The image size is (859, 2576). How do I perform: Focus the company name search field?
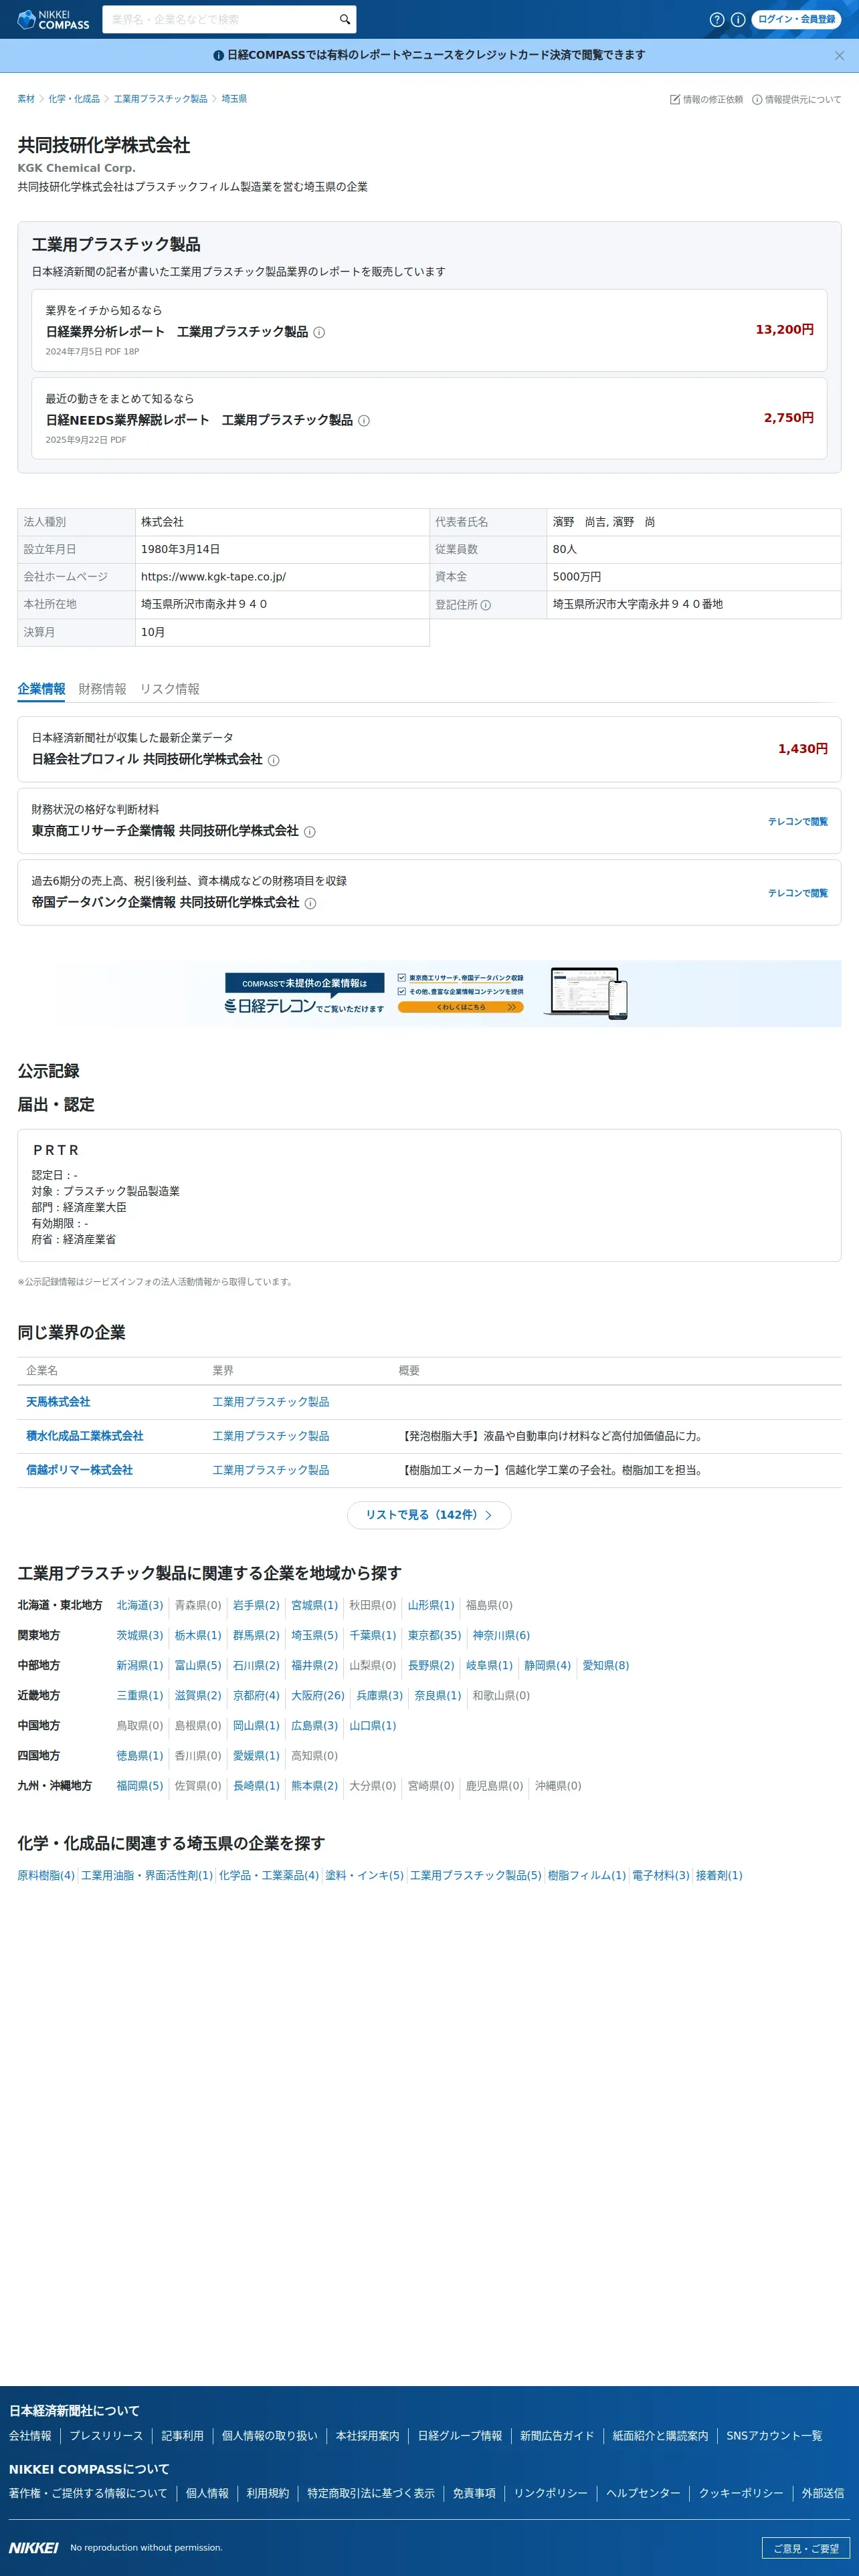tap(220, 19)
